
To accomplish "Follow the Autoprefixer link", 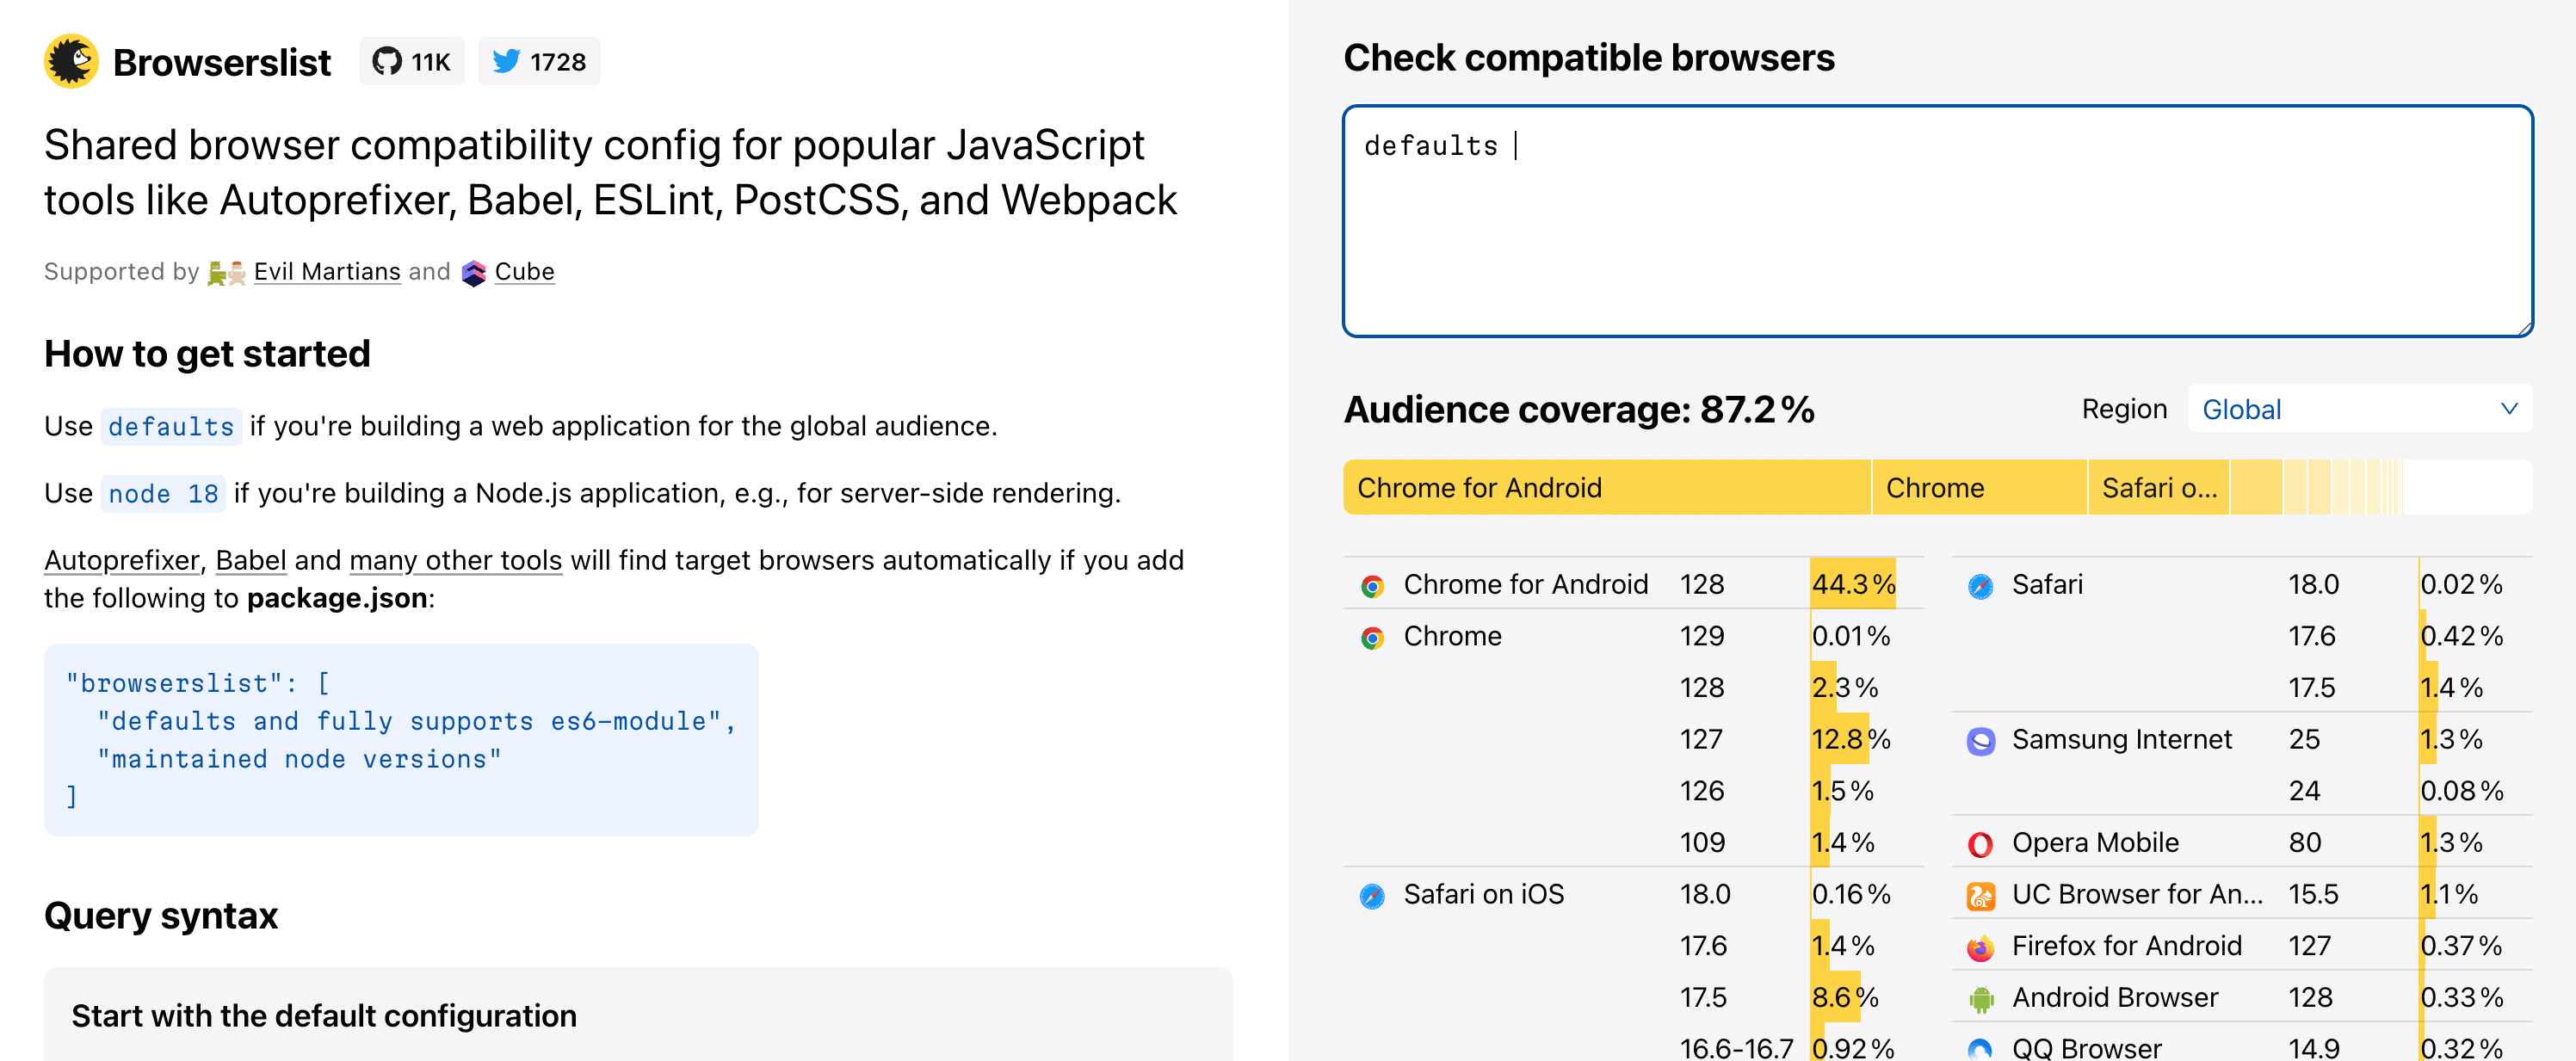I will [120, 560].
